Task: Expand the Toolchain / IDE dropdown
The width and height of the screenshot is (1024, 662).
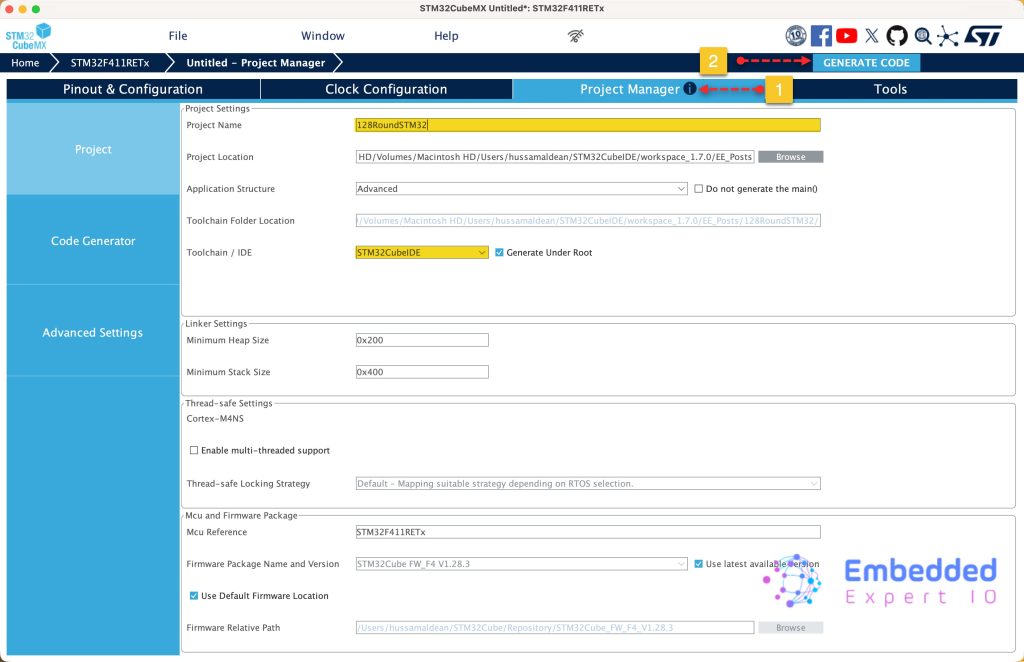Action: pyautogui.click(x=421, y=253)
